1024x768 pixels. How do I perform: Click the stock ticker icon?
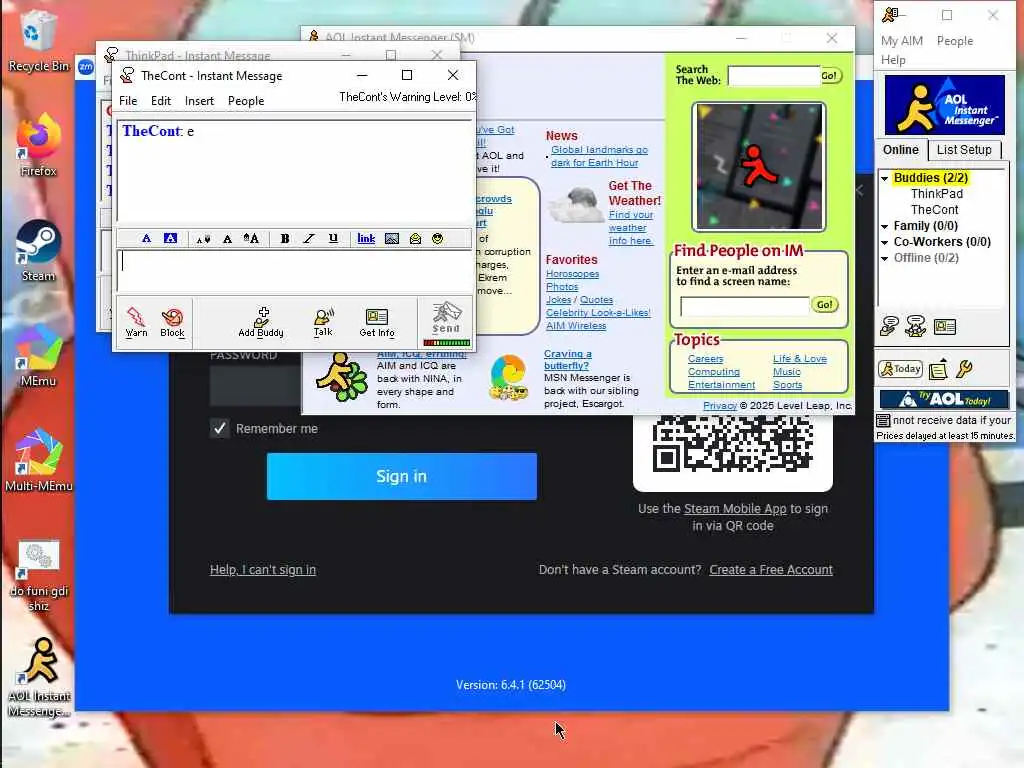(x=883, y=420)
